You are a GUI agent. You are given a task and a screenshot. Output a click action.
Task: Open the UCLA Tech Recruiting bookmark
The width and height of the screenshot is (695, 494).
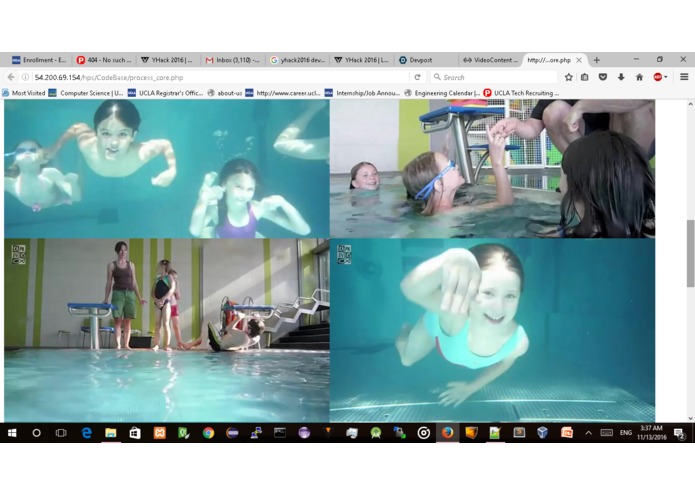pos(521,93)
